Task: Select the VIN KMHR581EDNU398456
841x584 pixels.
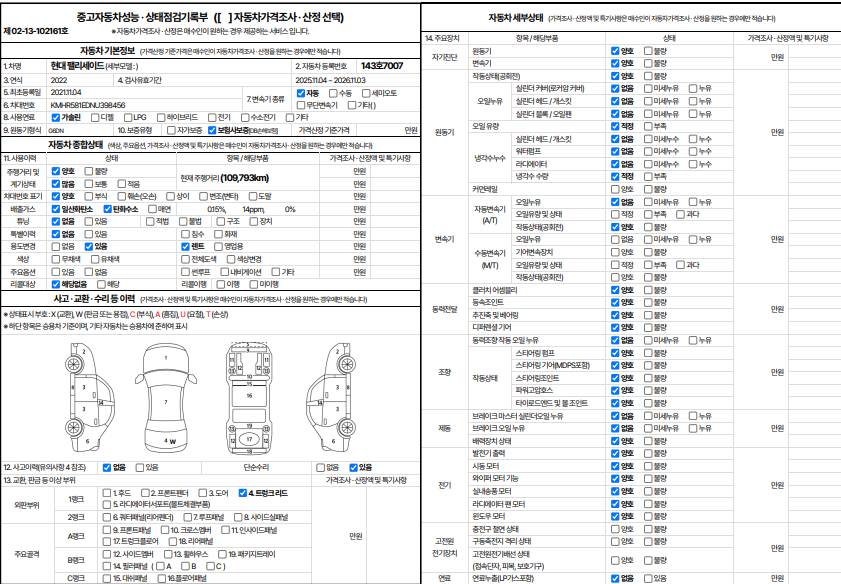Action: (87, 105)
